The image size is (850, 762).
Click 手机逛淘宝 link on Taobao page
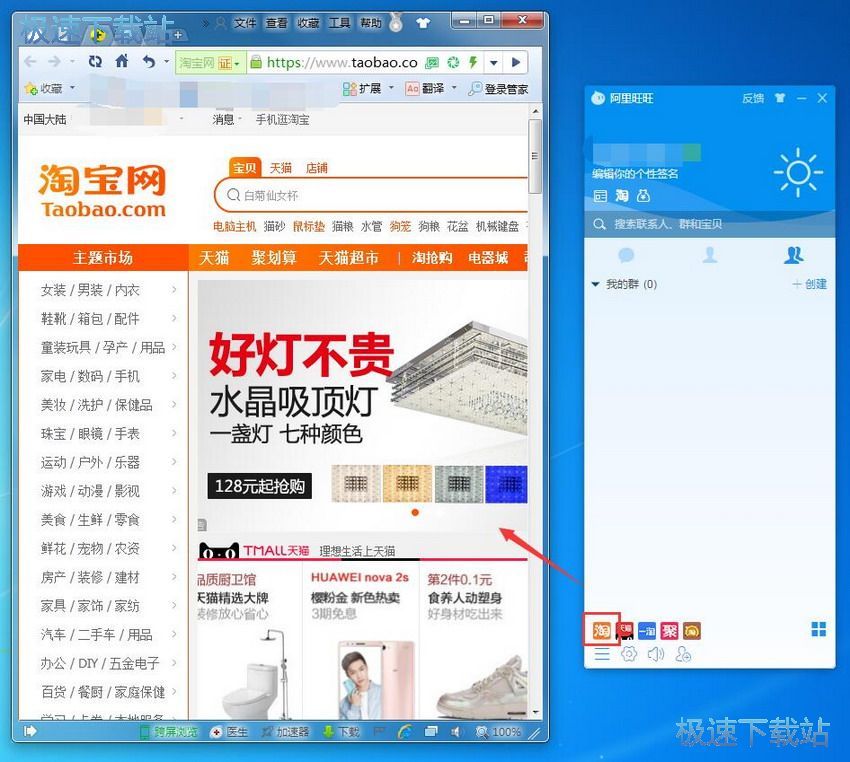pos(282,120)
